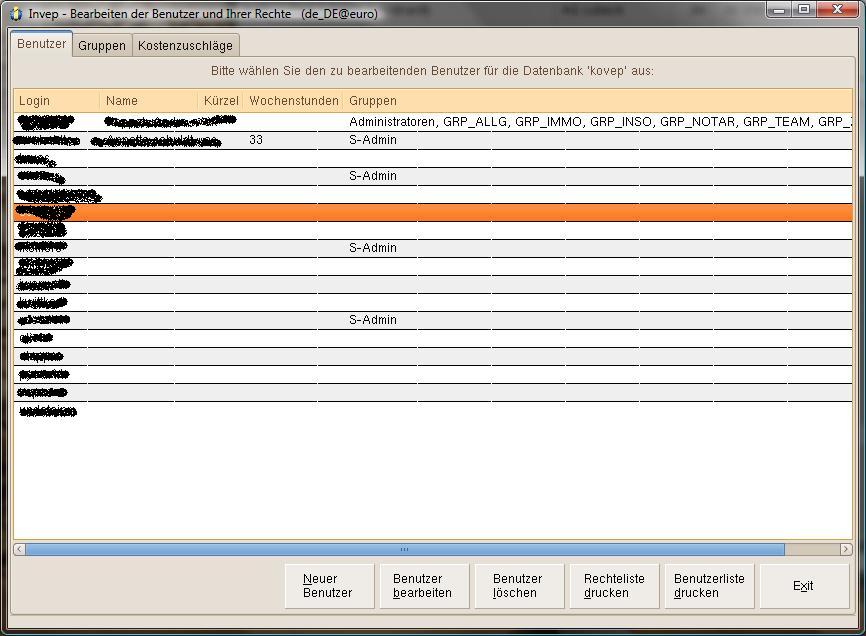Sort by Kürzel column header
This screenshot has width=866, height=636.
click(x=221, y=100)
